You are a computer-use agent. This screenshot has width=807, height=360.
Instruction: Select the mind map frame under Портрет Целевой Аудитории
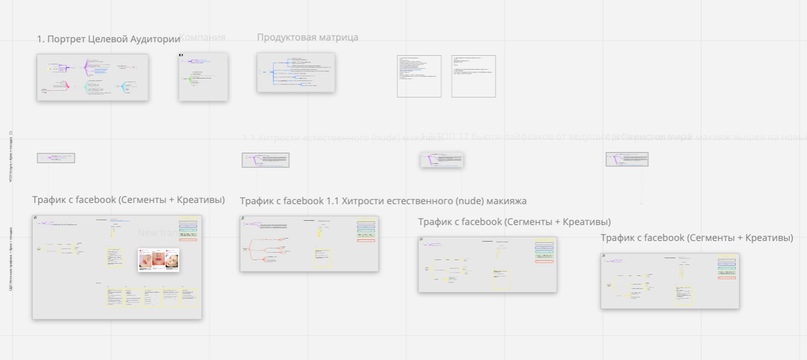click(x=93, y=77)
